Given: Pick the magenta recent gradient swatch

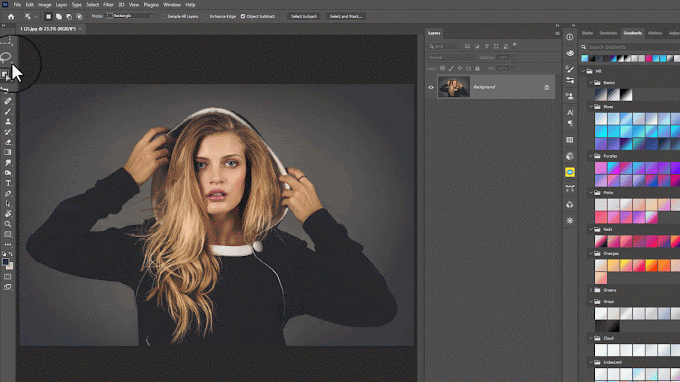Looking at the screenshot, I should [649, 59].
